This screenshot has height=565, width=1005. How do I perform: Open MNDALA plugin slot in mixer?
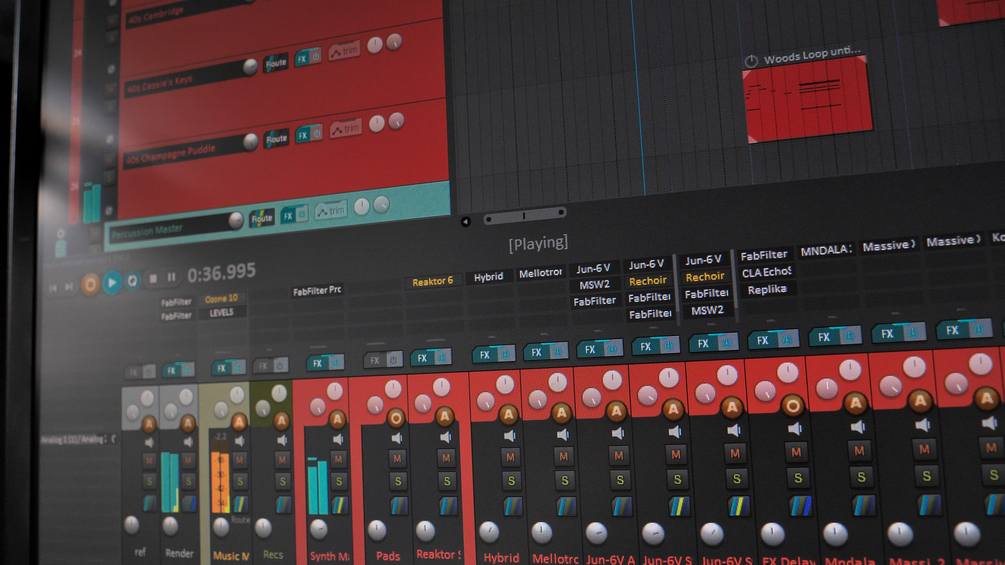tap(826, 250)
